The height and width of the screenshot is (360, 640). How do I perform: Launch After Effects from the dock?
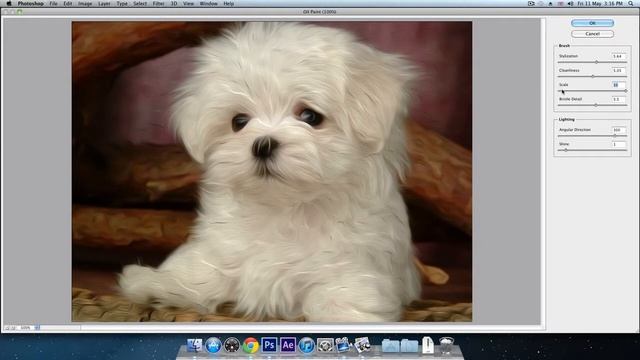pos(288,345)
